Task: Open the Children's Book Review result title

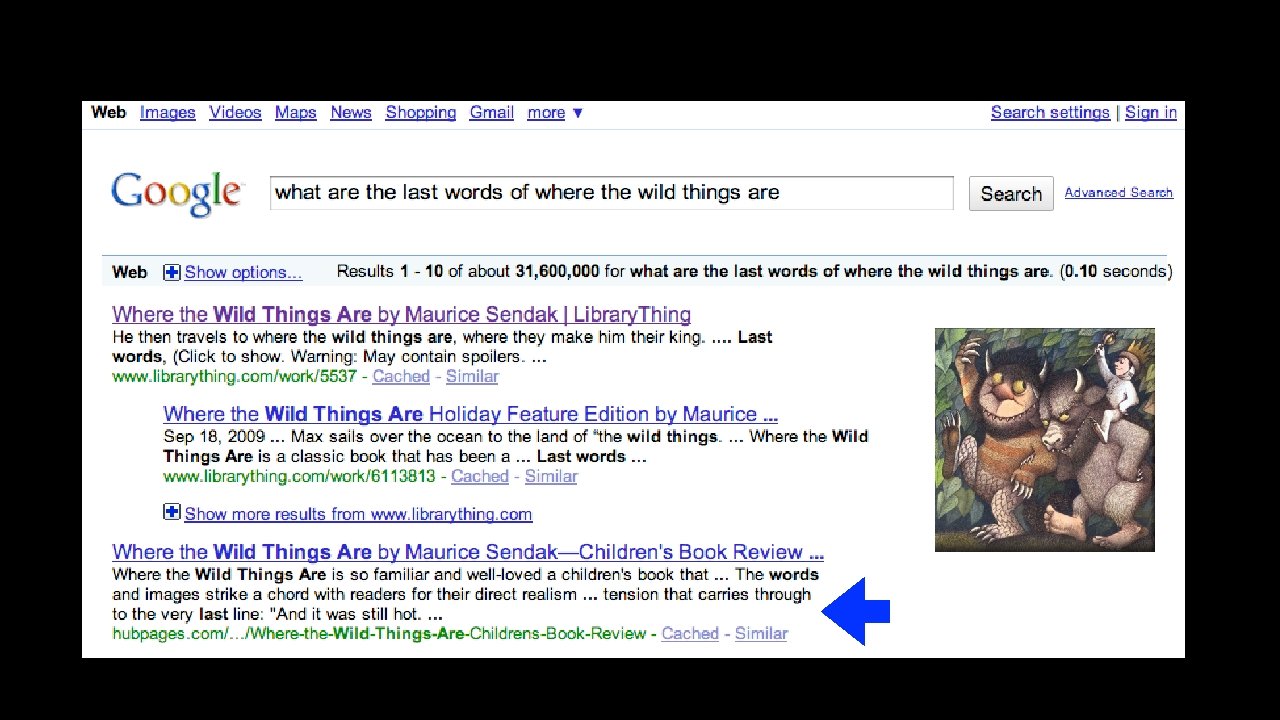Action: click(x=468, y=552)
